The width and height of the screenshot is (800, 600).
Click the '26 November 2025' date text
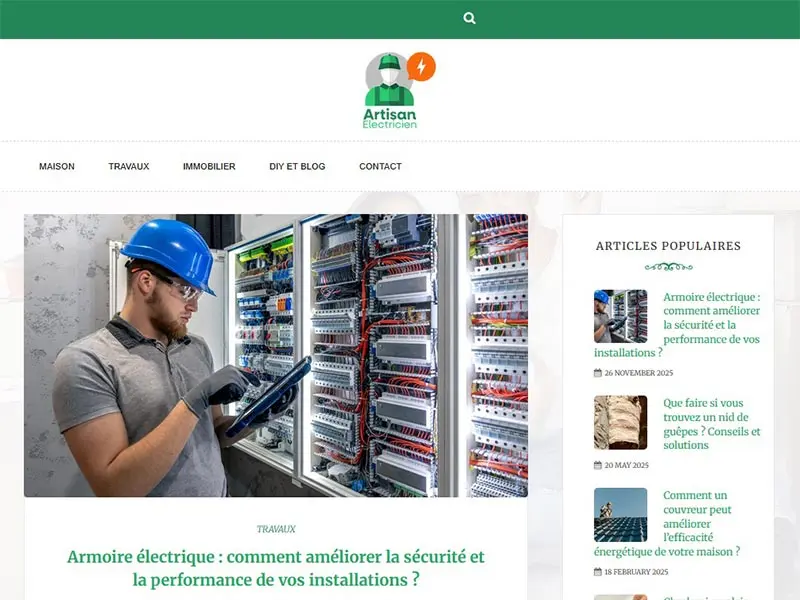(x=639, y=373)
